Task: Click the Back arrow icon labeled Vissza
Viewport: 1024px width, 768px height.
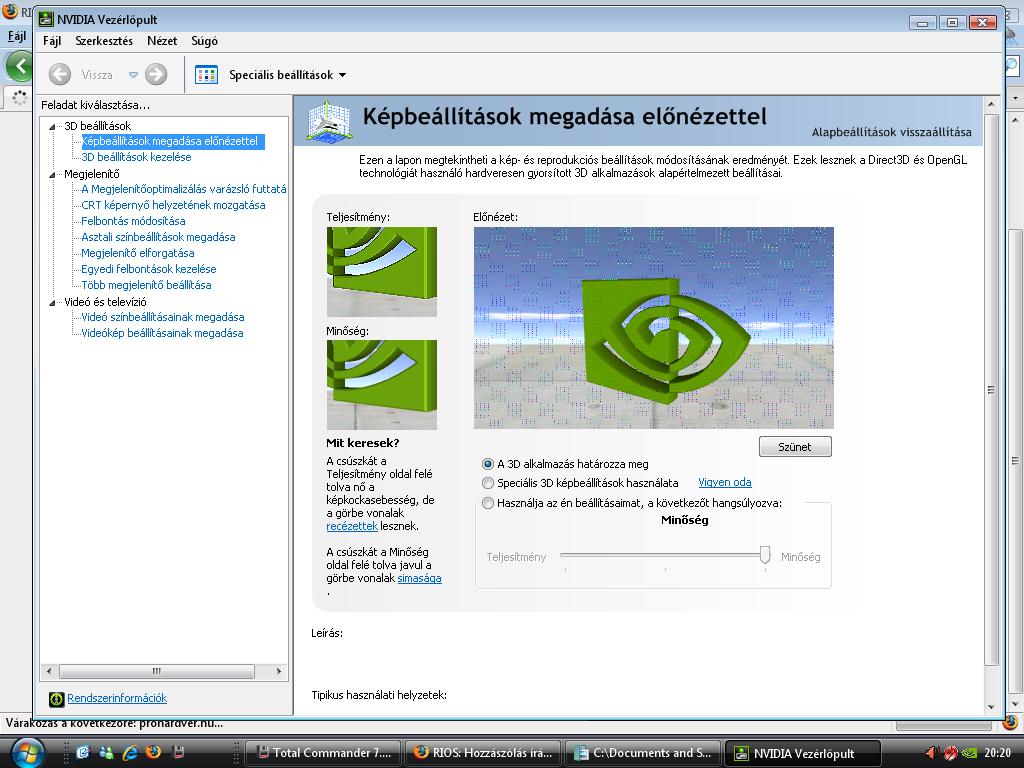Action: (60, 74)
